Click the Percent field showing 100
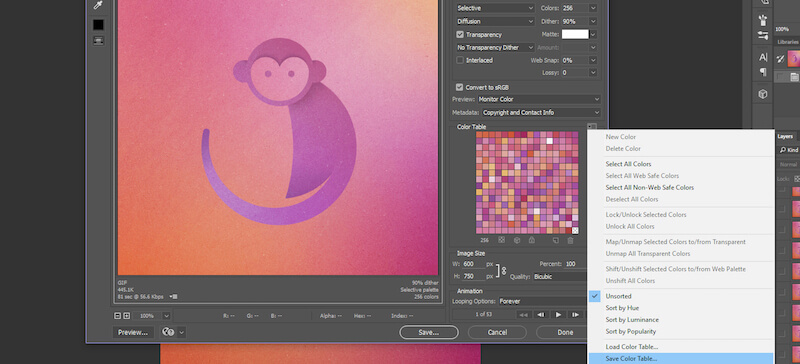 (x=576, y=264)
